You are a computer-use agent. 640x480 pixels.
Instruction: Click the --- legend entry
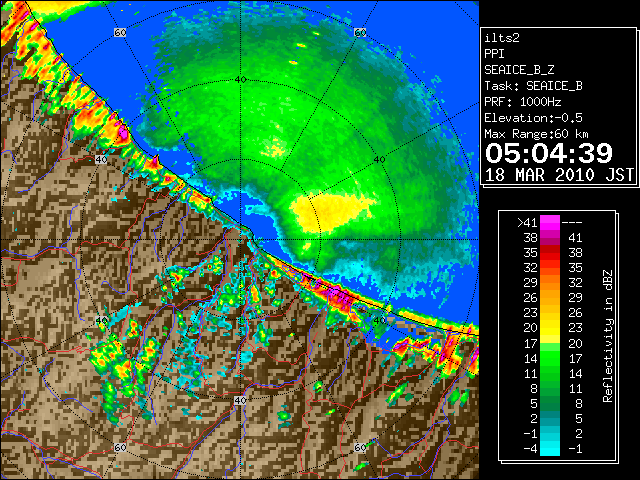[572, 223]
